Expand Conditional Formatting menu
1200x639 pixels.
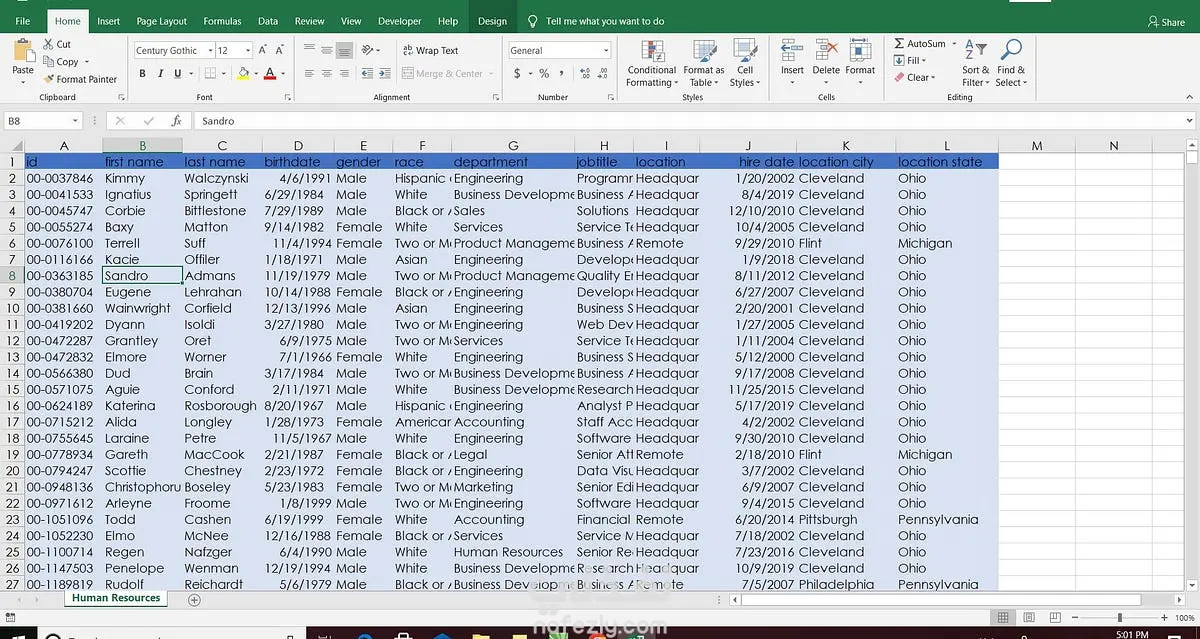click(x=652, y=64)
